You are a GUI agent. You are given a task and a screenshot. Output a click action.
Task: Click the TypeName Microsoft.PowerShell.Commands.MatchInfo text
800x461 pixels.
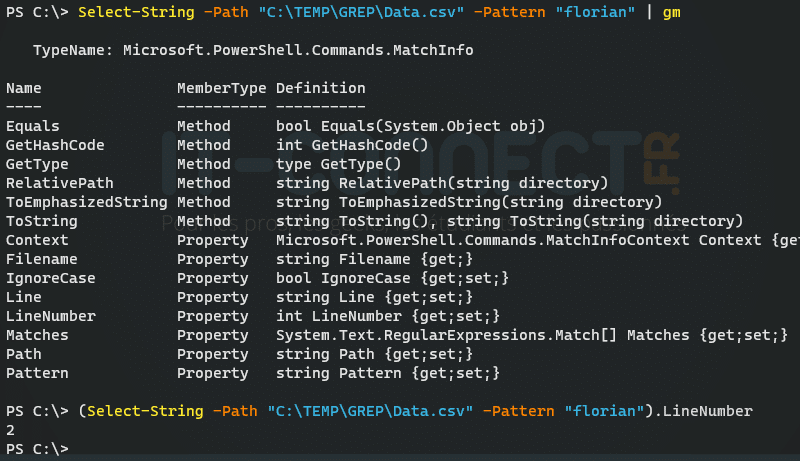click(253, 49)
